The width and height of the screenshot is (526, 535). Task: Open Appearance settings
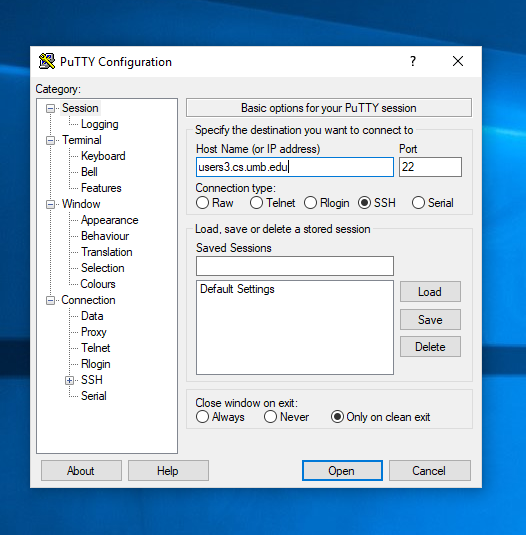109,220
